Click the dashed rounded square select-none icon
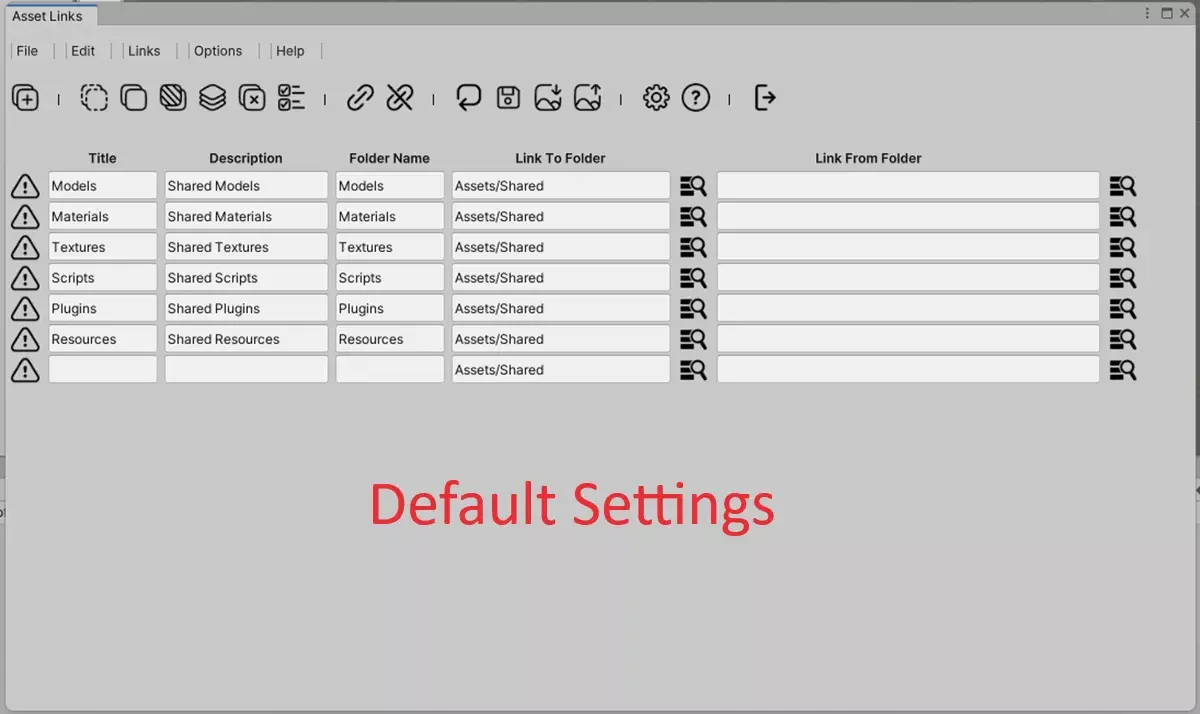 tap(94, 98)
